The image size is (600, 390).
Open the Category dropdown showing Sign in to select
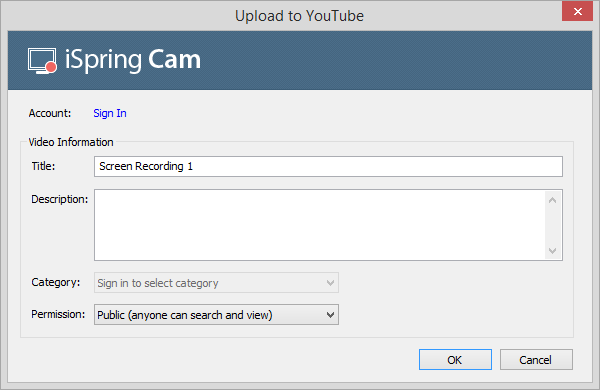tap(216, 283)
